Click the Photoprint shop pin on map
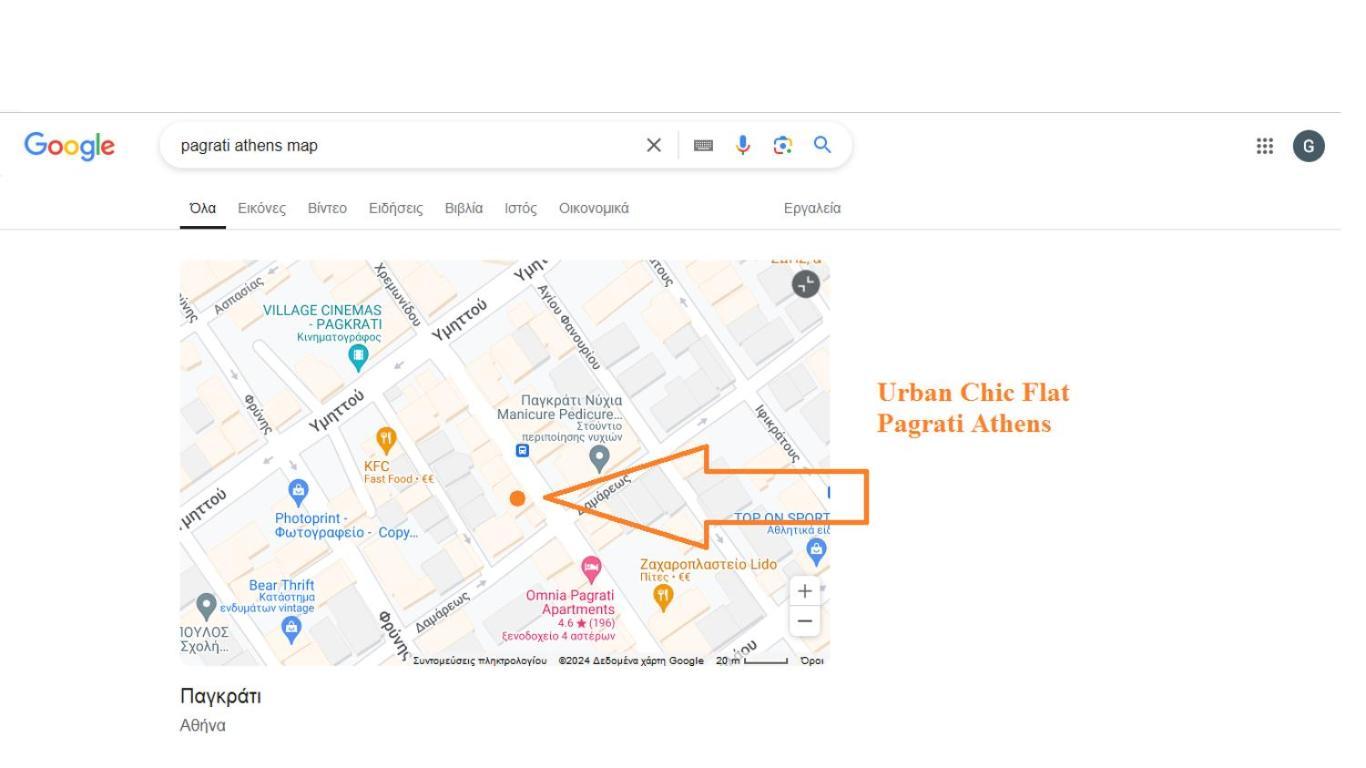Viewport: 1366px width, 768px height. [297, 491]
